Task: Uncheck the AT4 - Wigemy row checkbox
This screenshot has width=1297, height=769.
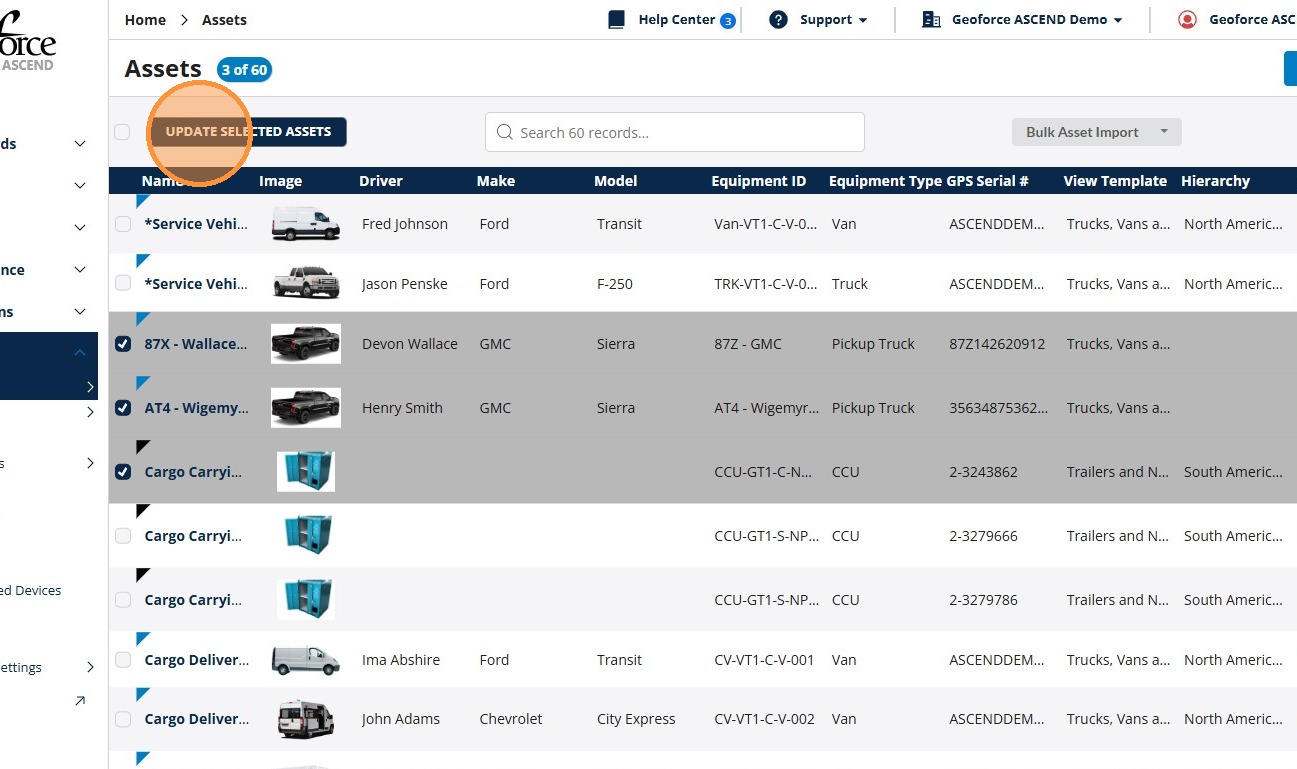Action: [x=123, y=408]
